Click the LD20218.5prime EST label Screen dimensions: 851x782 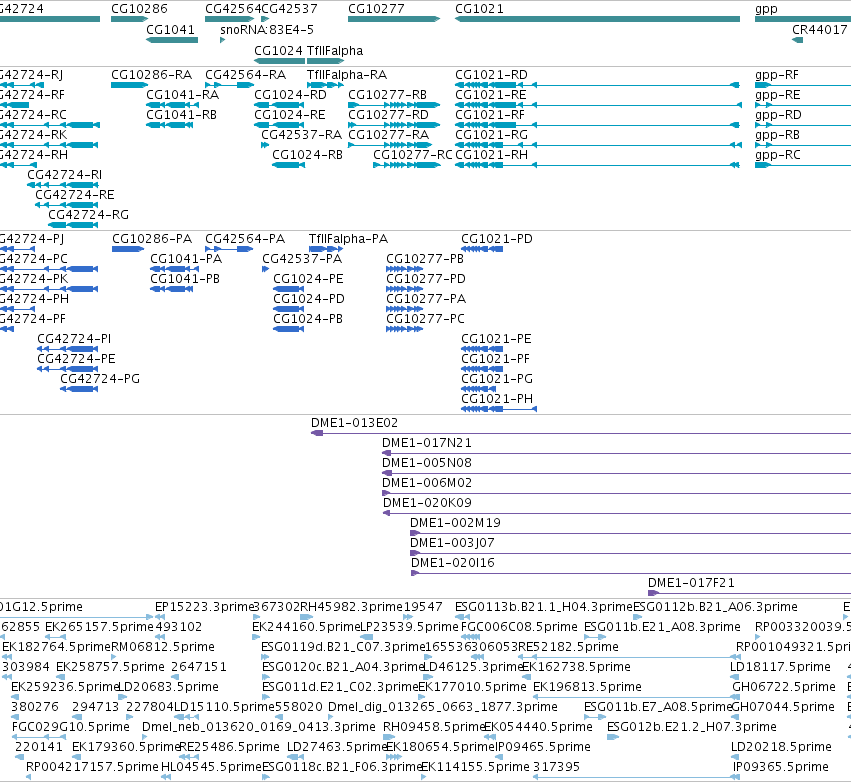781,747
